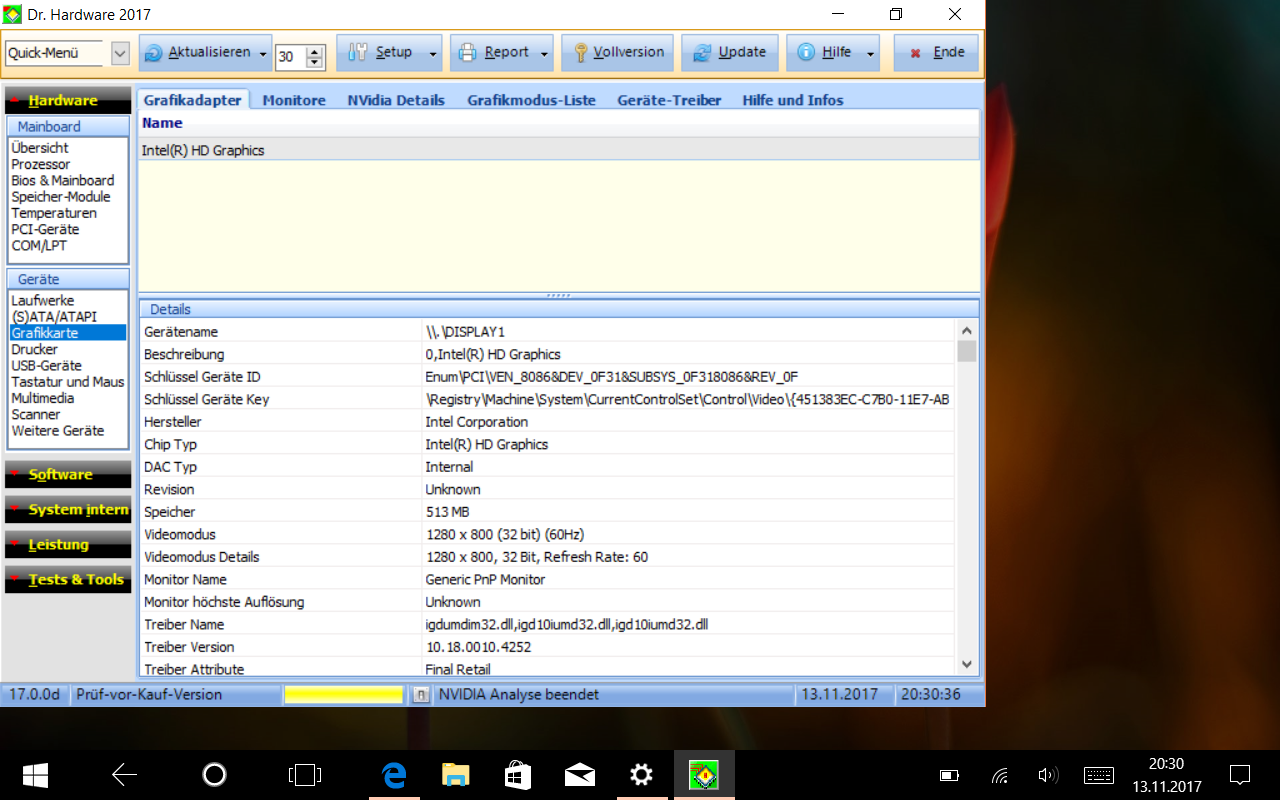
Task: Click the Update toolbar button
Action: coord(729,53)
